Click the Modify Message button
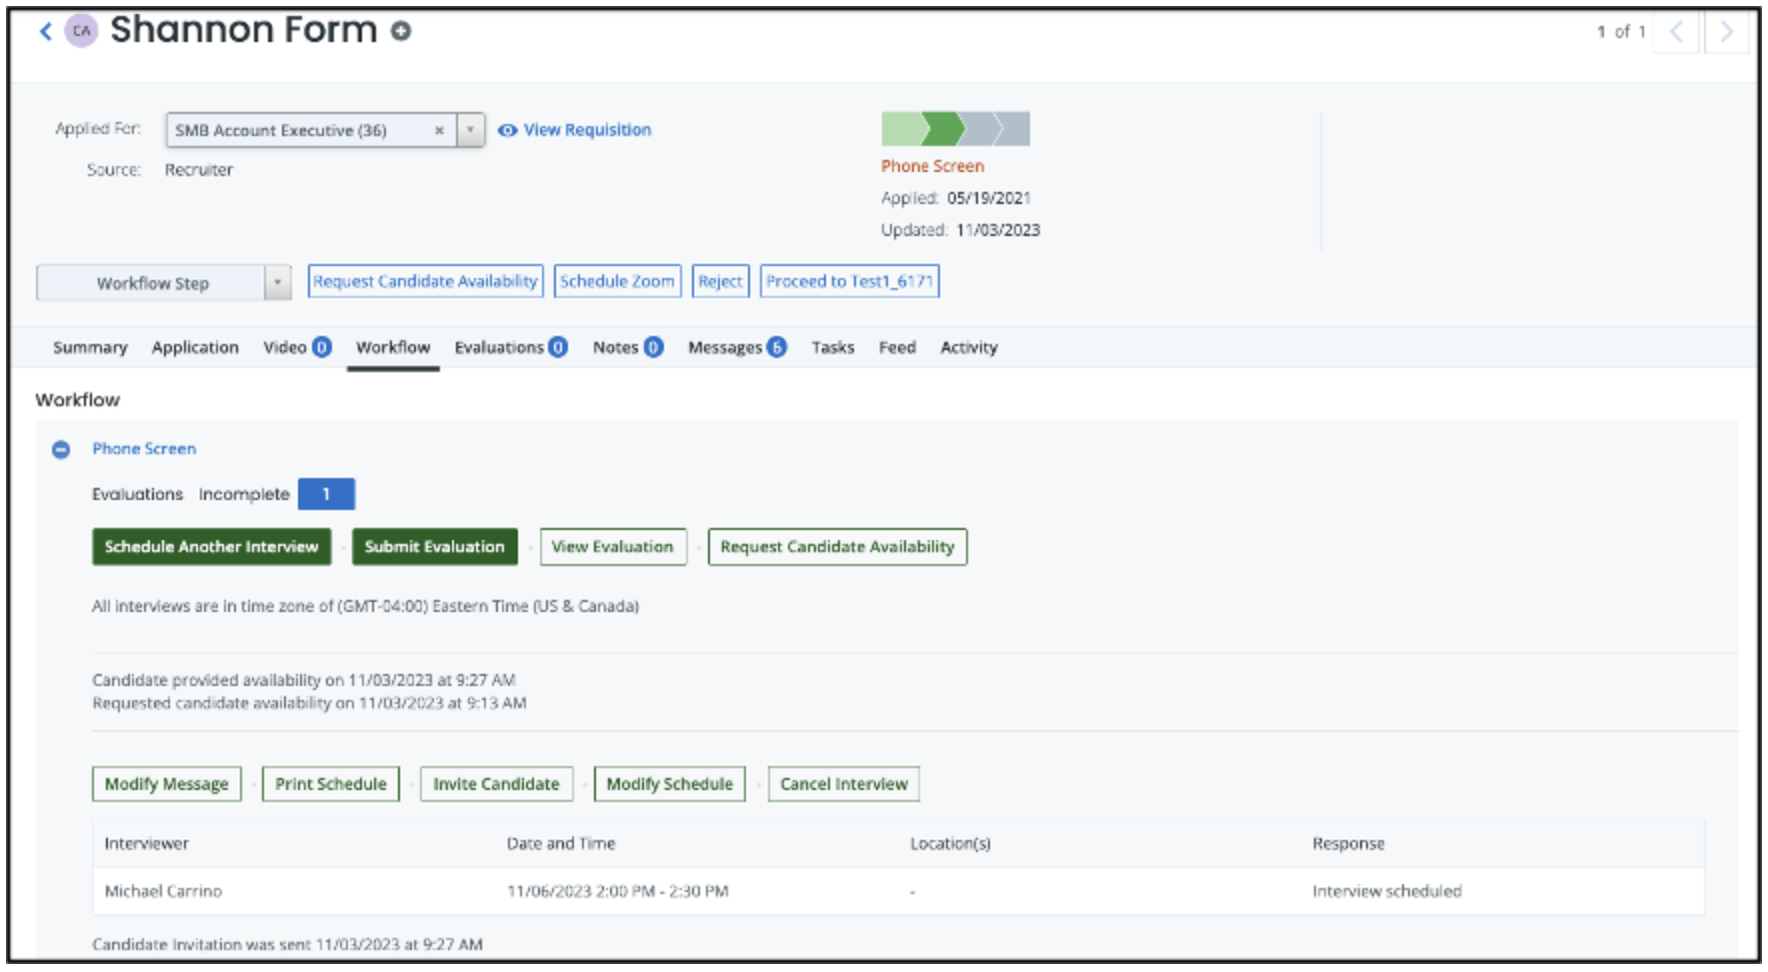The width and height of the screenshot is (1768, 972). tap(166, 784)
